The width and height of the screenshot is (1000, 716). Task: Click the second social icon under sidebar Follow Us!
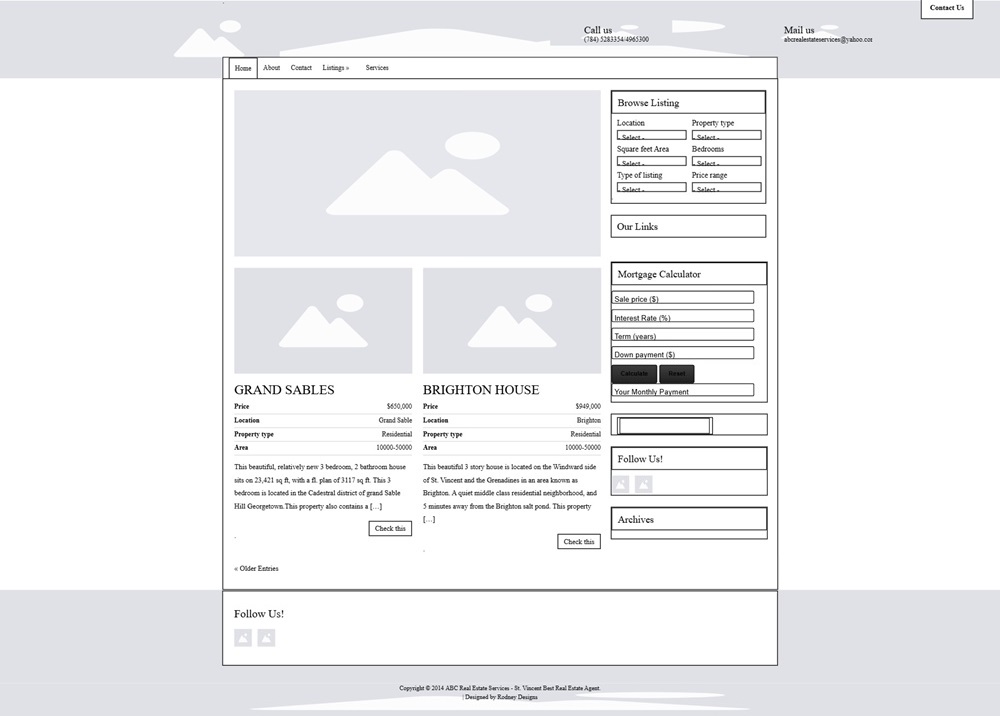[x=643, y=485]
